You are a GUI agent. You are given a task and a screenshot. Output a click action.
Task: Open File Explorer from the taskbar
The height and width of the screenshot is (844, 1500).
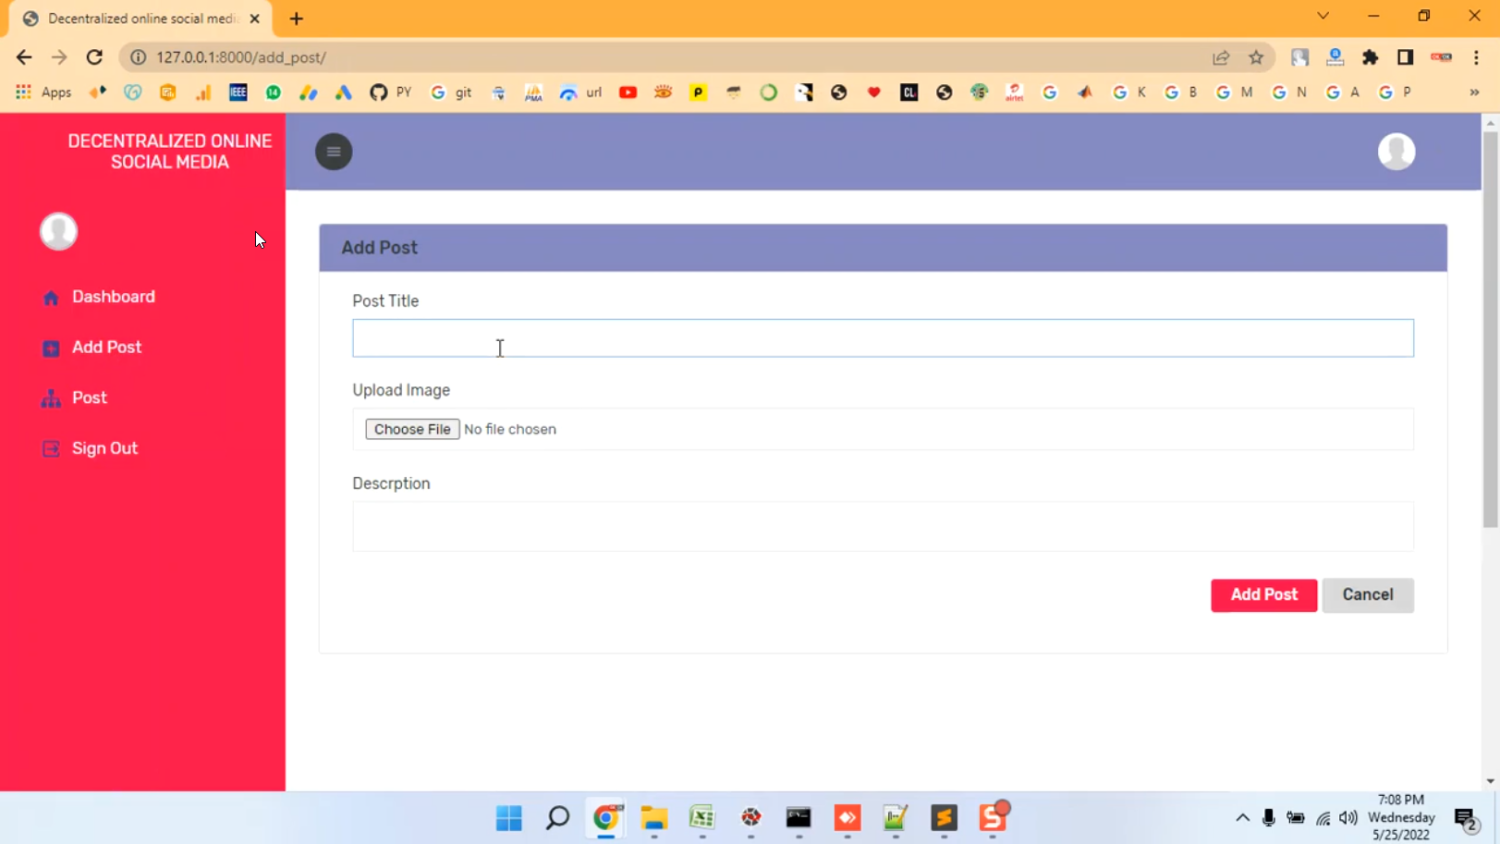coord(654,818)
